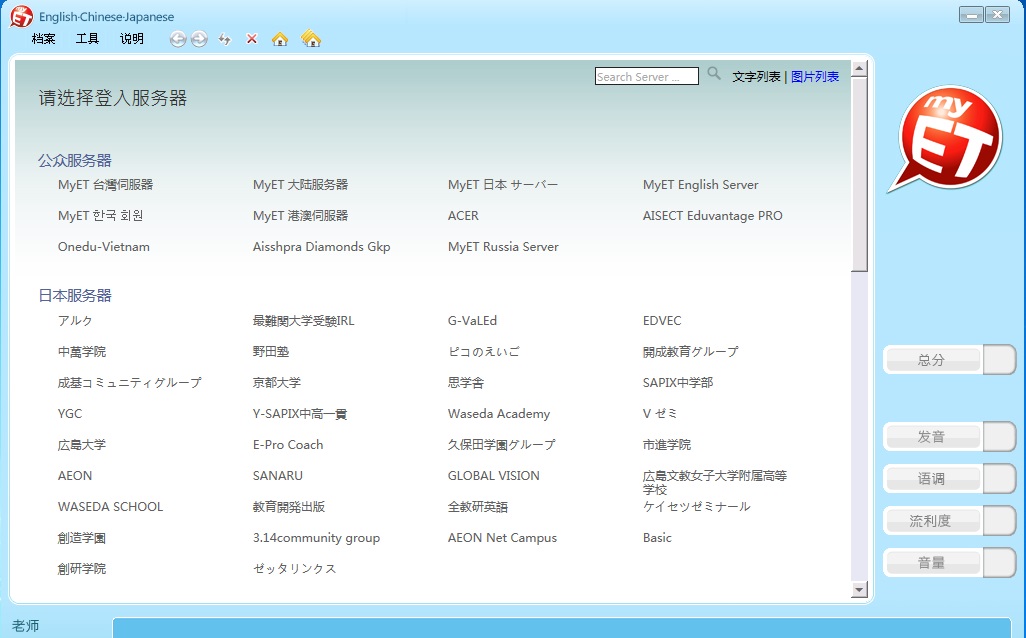Screen dimensions: 1026x638
Task: Open the 工具 menu
Action: point(87,39)
